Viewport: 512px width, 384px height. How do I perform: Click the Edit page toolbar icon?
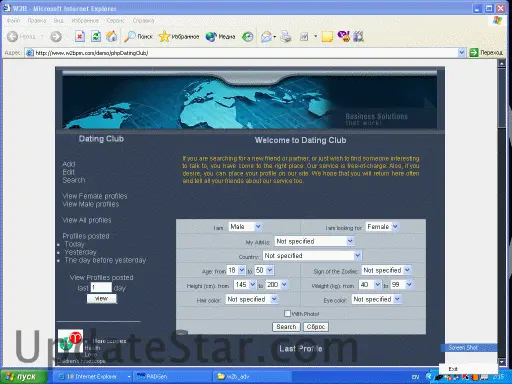304,36
